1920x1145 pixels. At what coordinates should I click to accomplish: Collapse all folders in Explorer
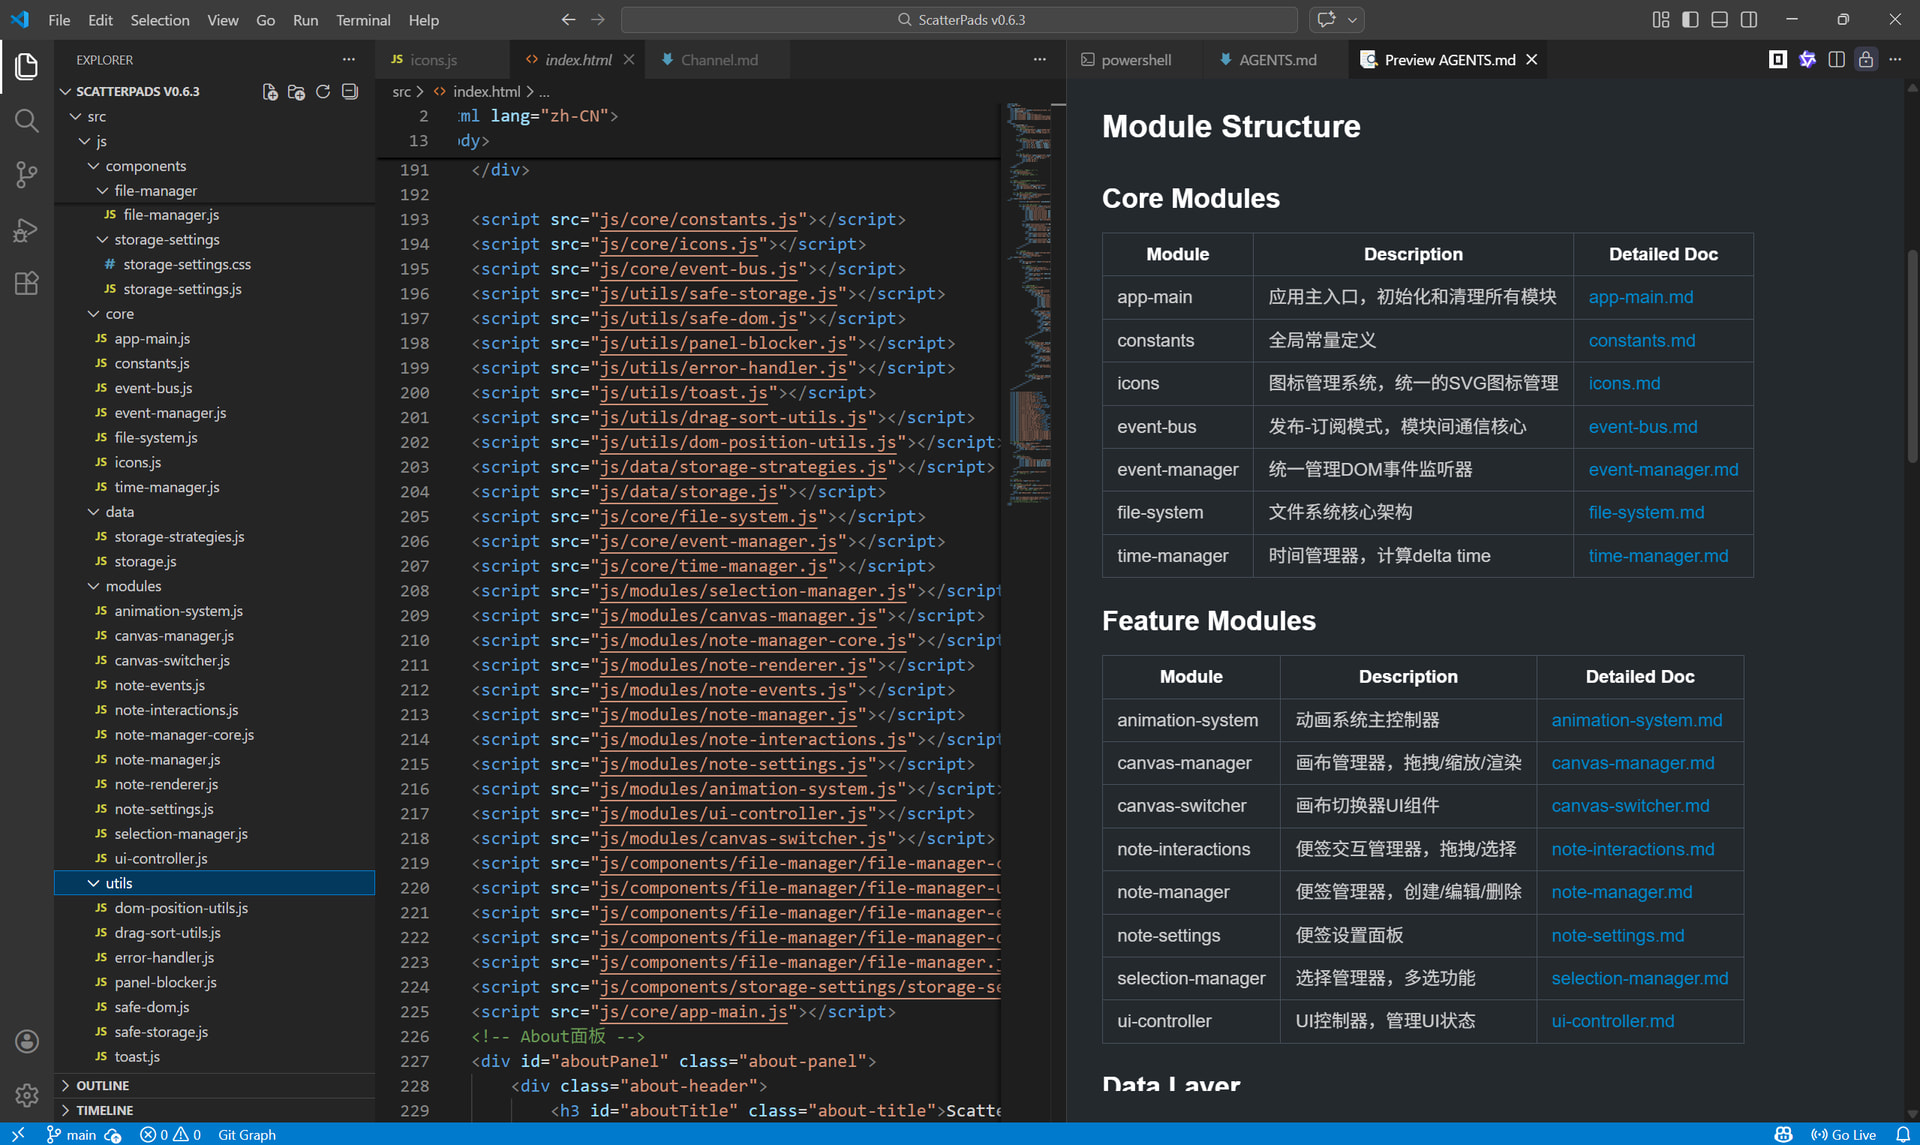tap(350, 91)
